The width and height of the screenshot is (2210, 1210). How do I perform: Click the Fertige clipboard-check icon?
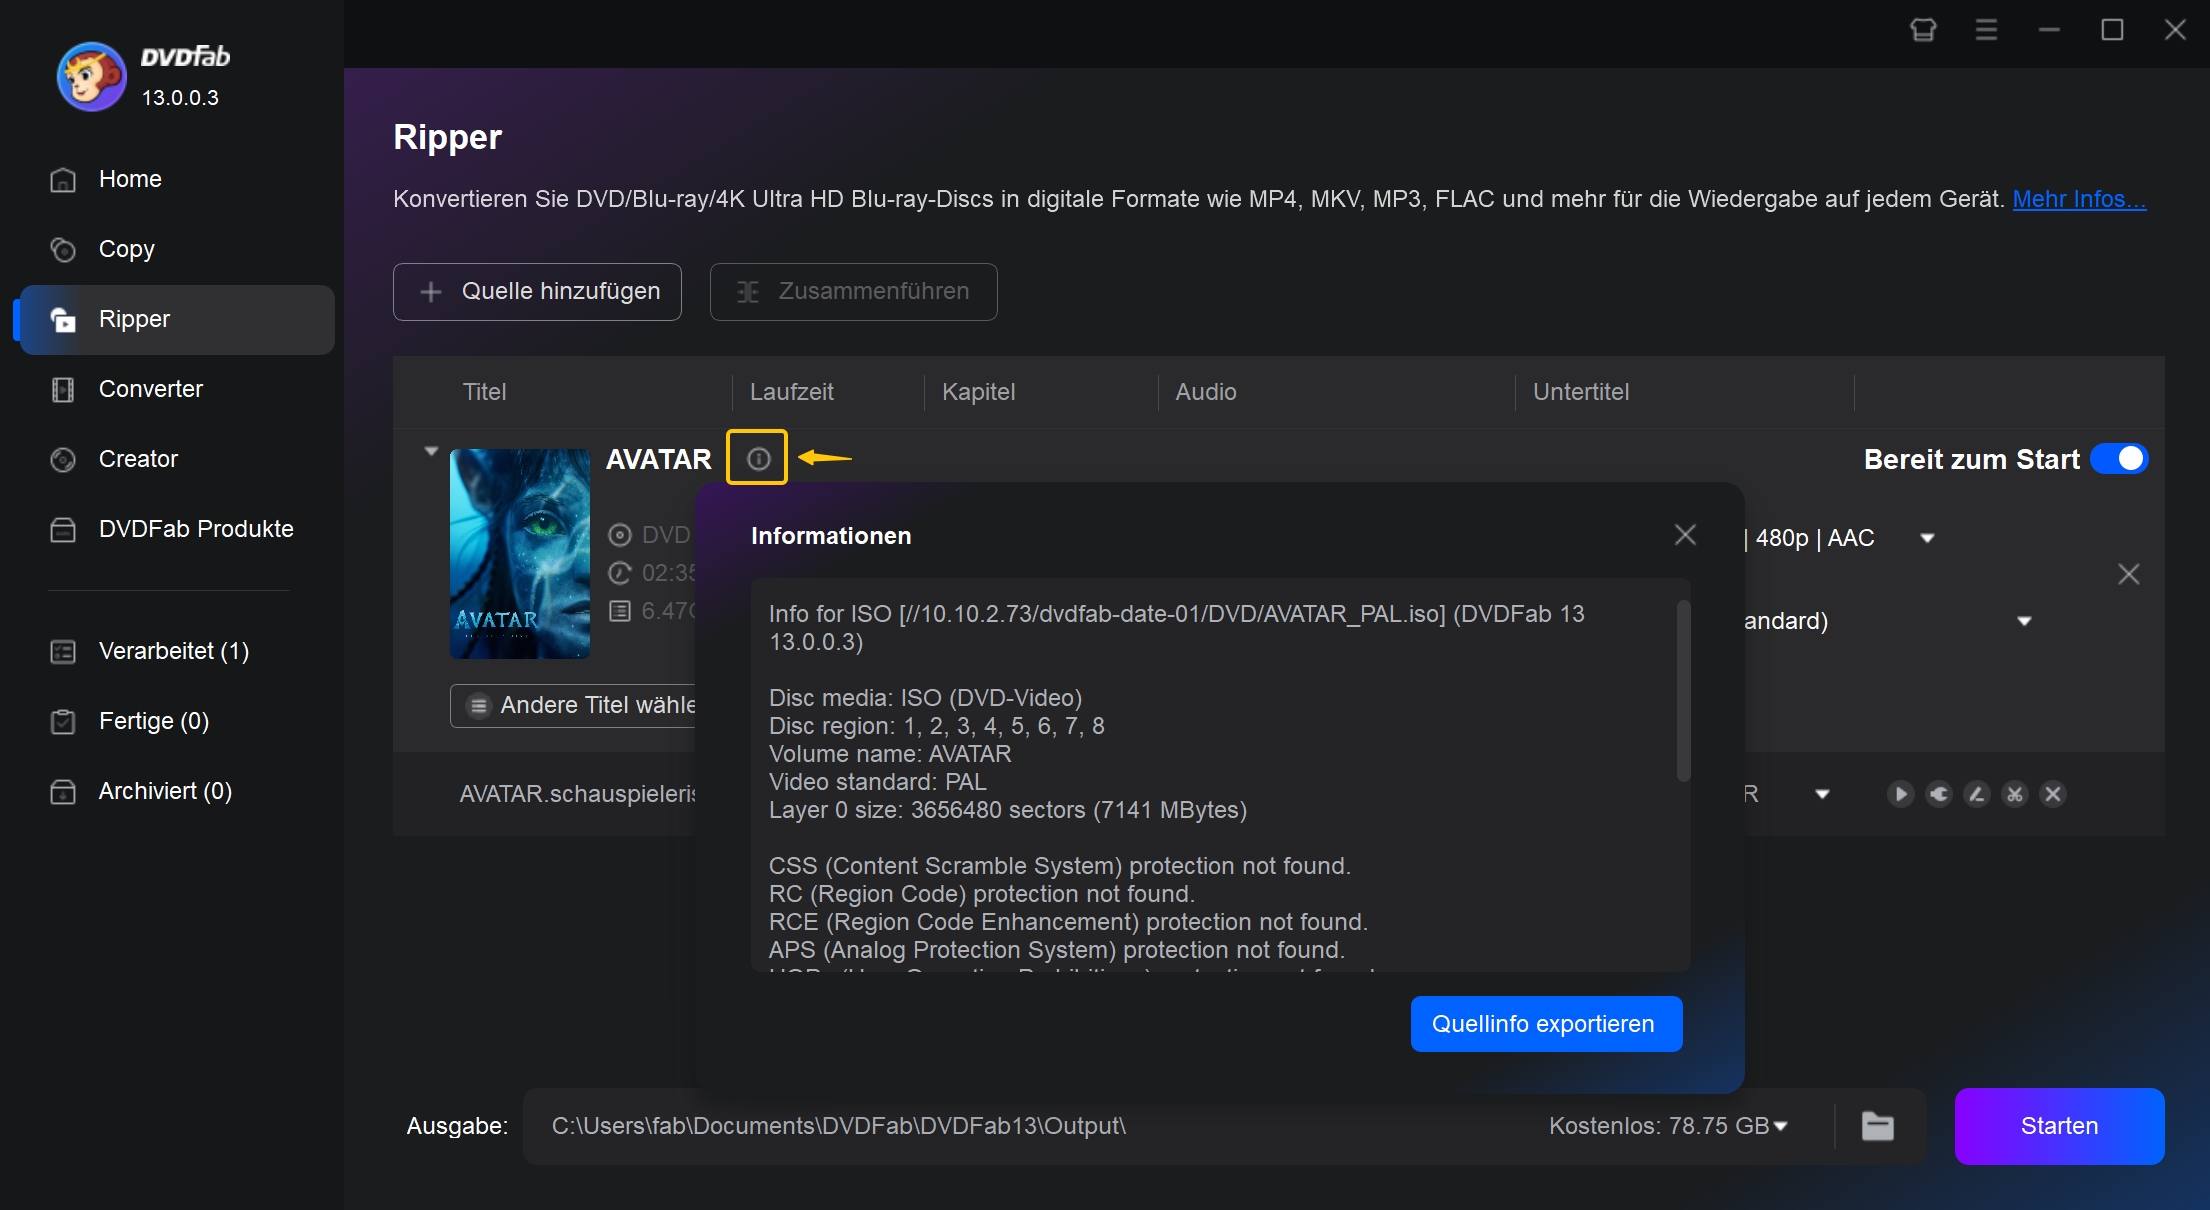tap(63, 722)
